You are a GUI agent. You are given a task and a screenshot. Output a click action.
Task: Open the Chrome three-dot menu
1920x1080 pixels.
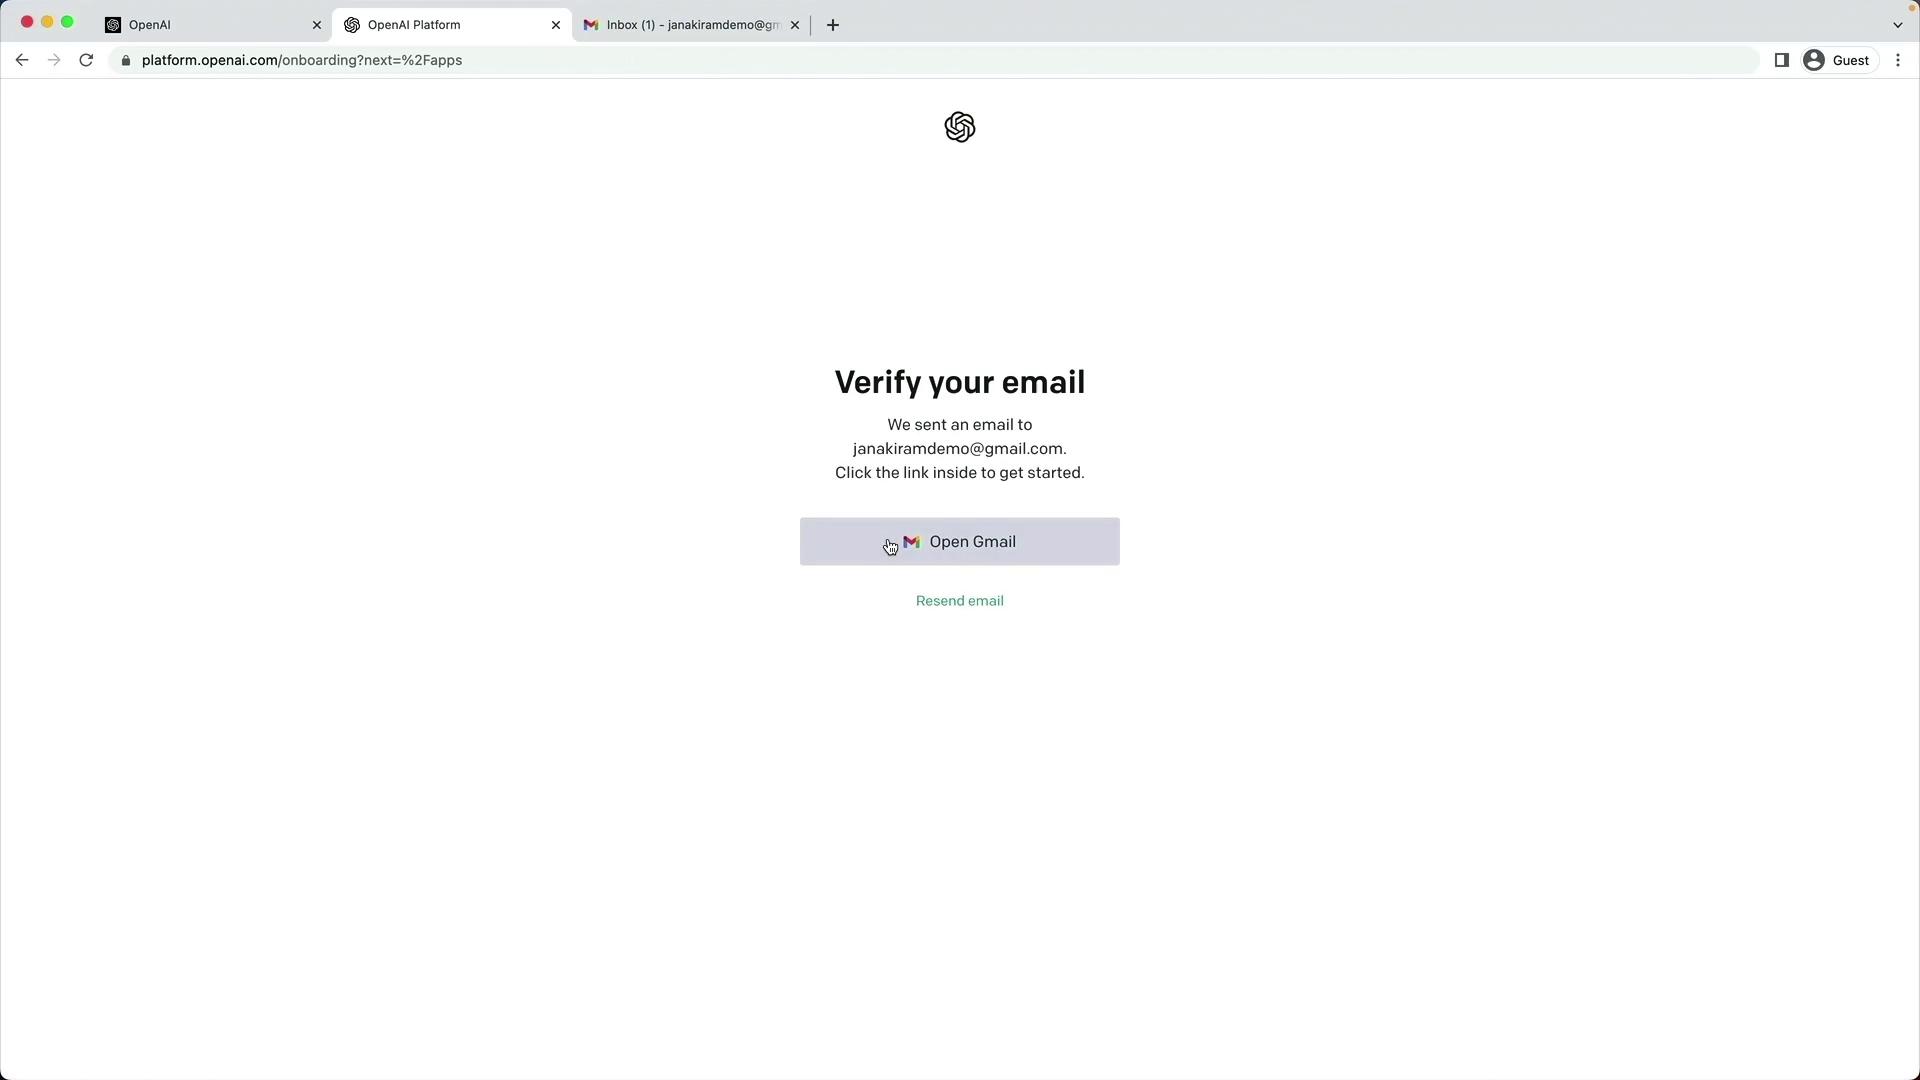point(1898,60)
